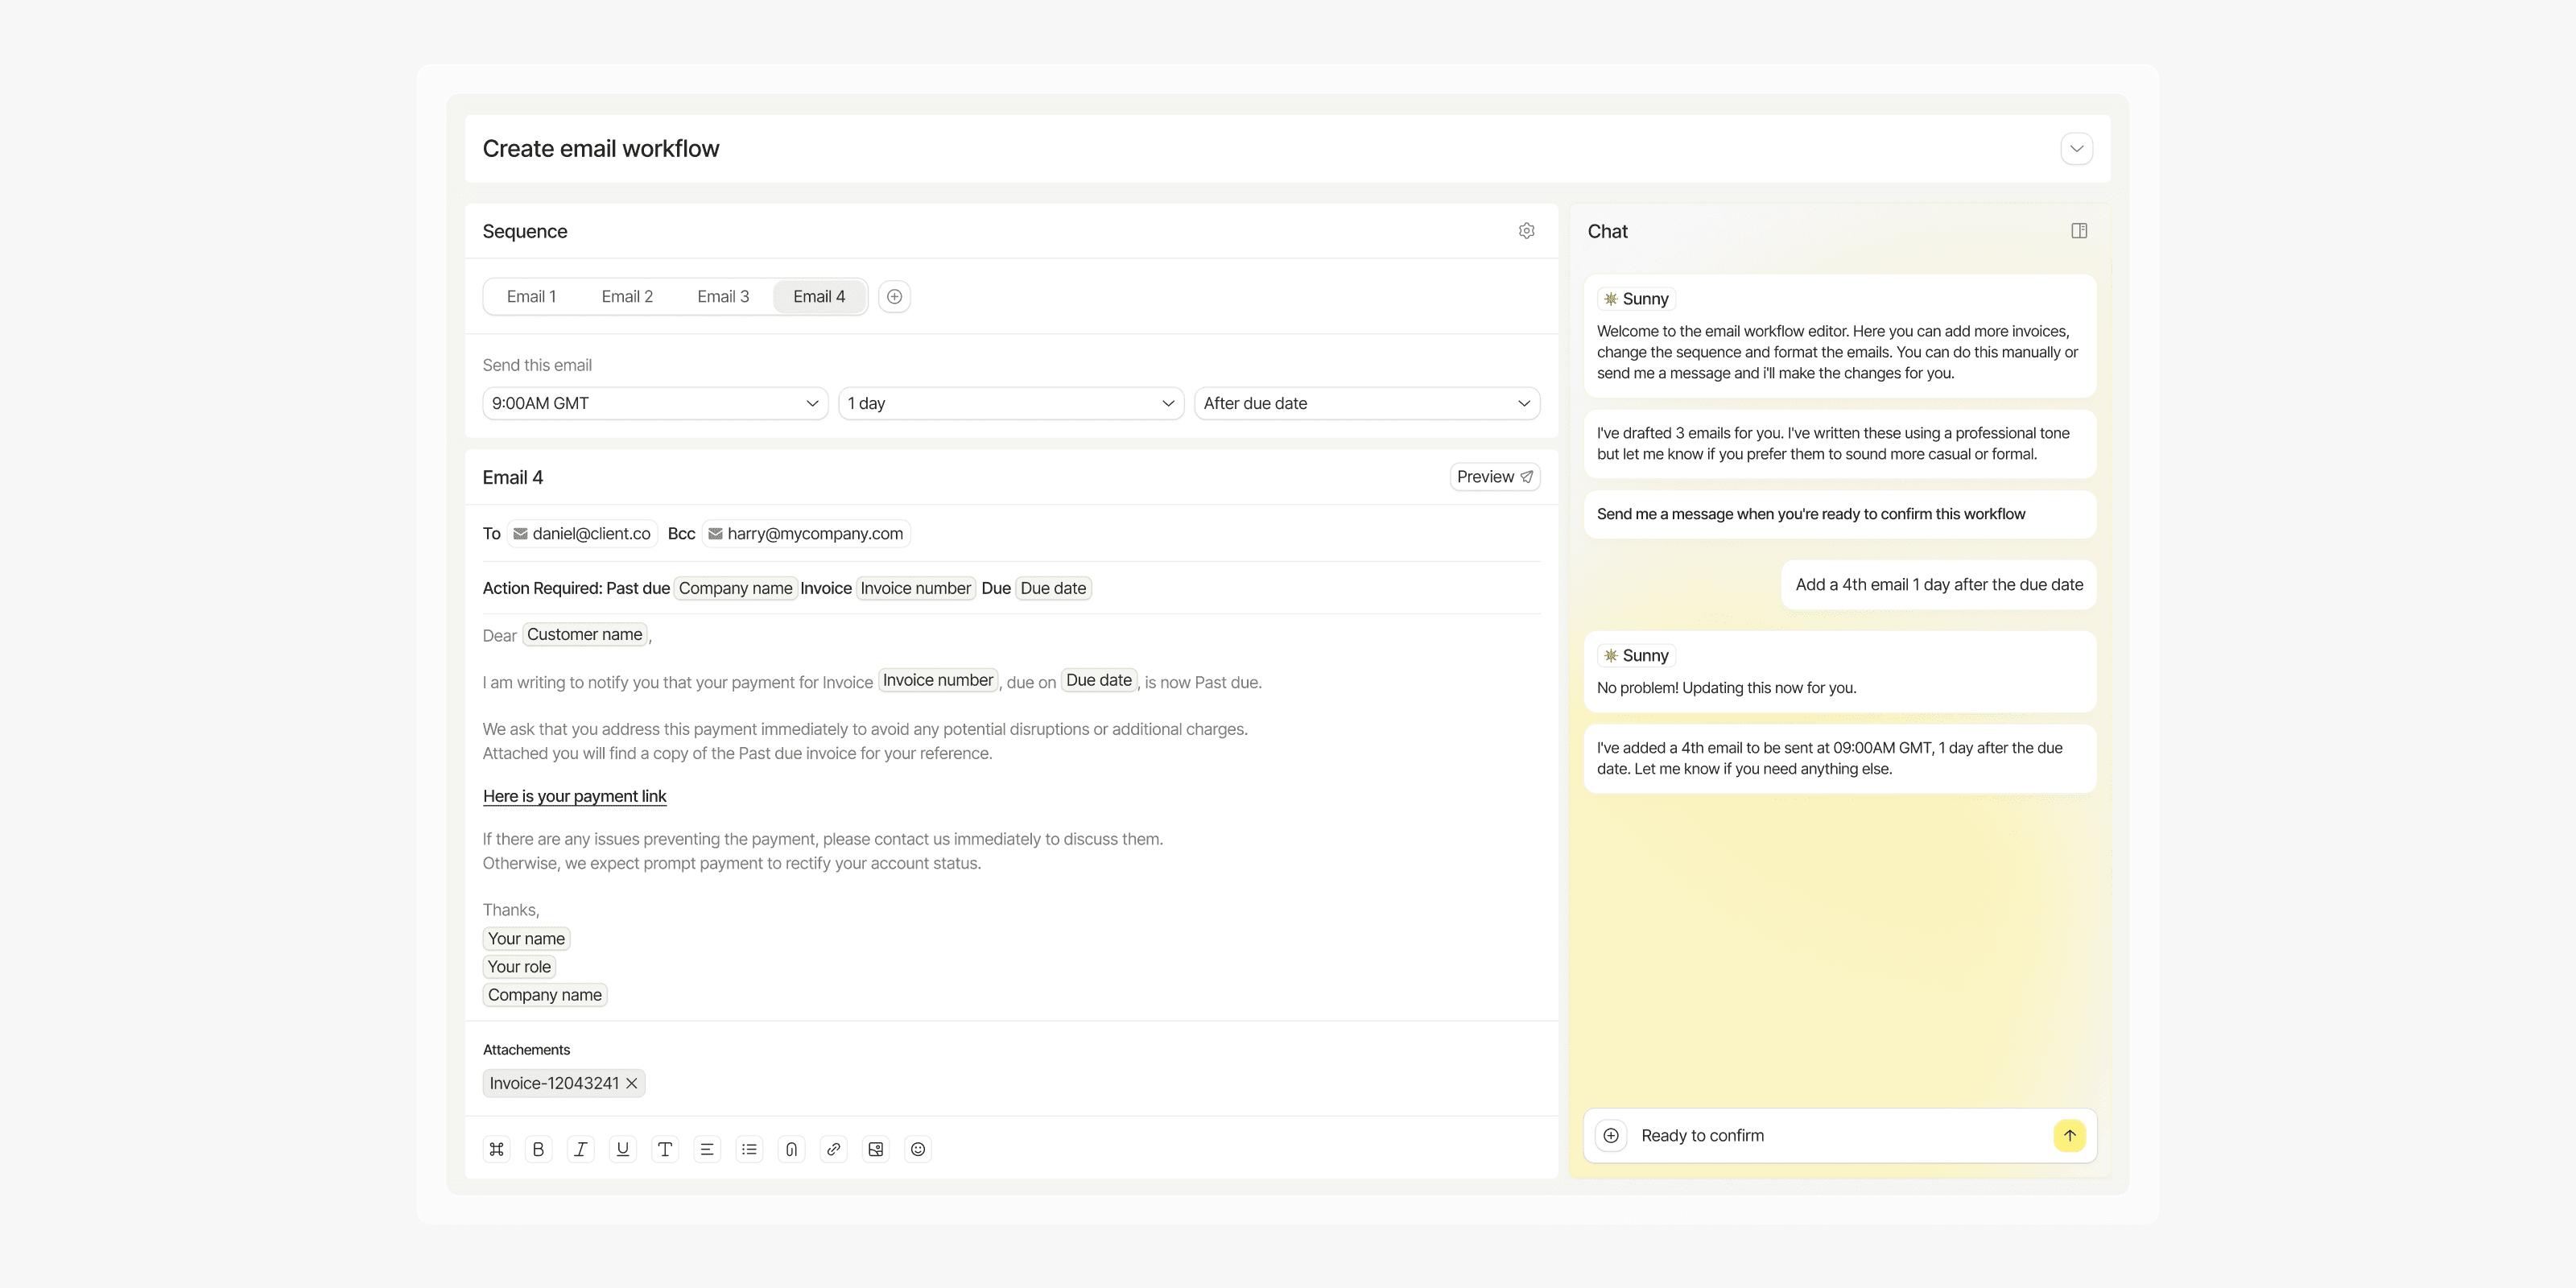
Task: Click the Preview button
Action: [x=1494, y=477]
